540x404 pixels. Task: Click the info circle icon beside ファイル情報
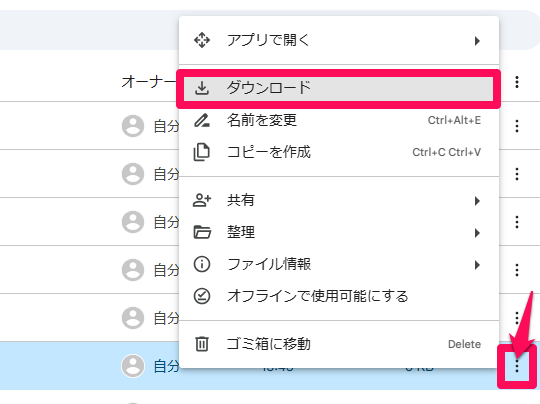(x=202, y=264)
